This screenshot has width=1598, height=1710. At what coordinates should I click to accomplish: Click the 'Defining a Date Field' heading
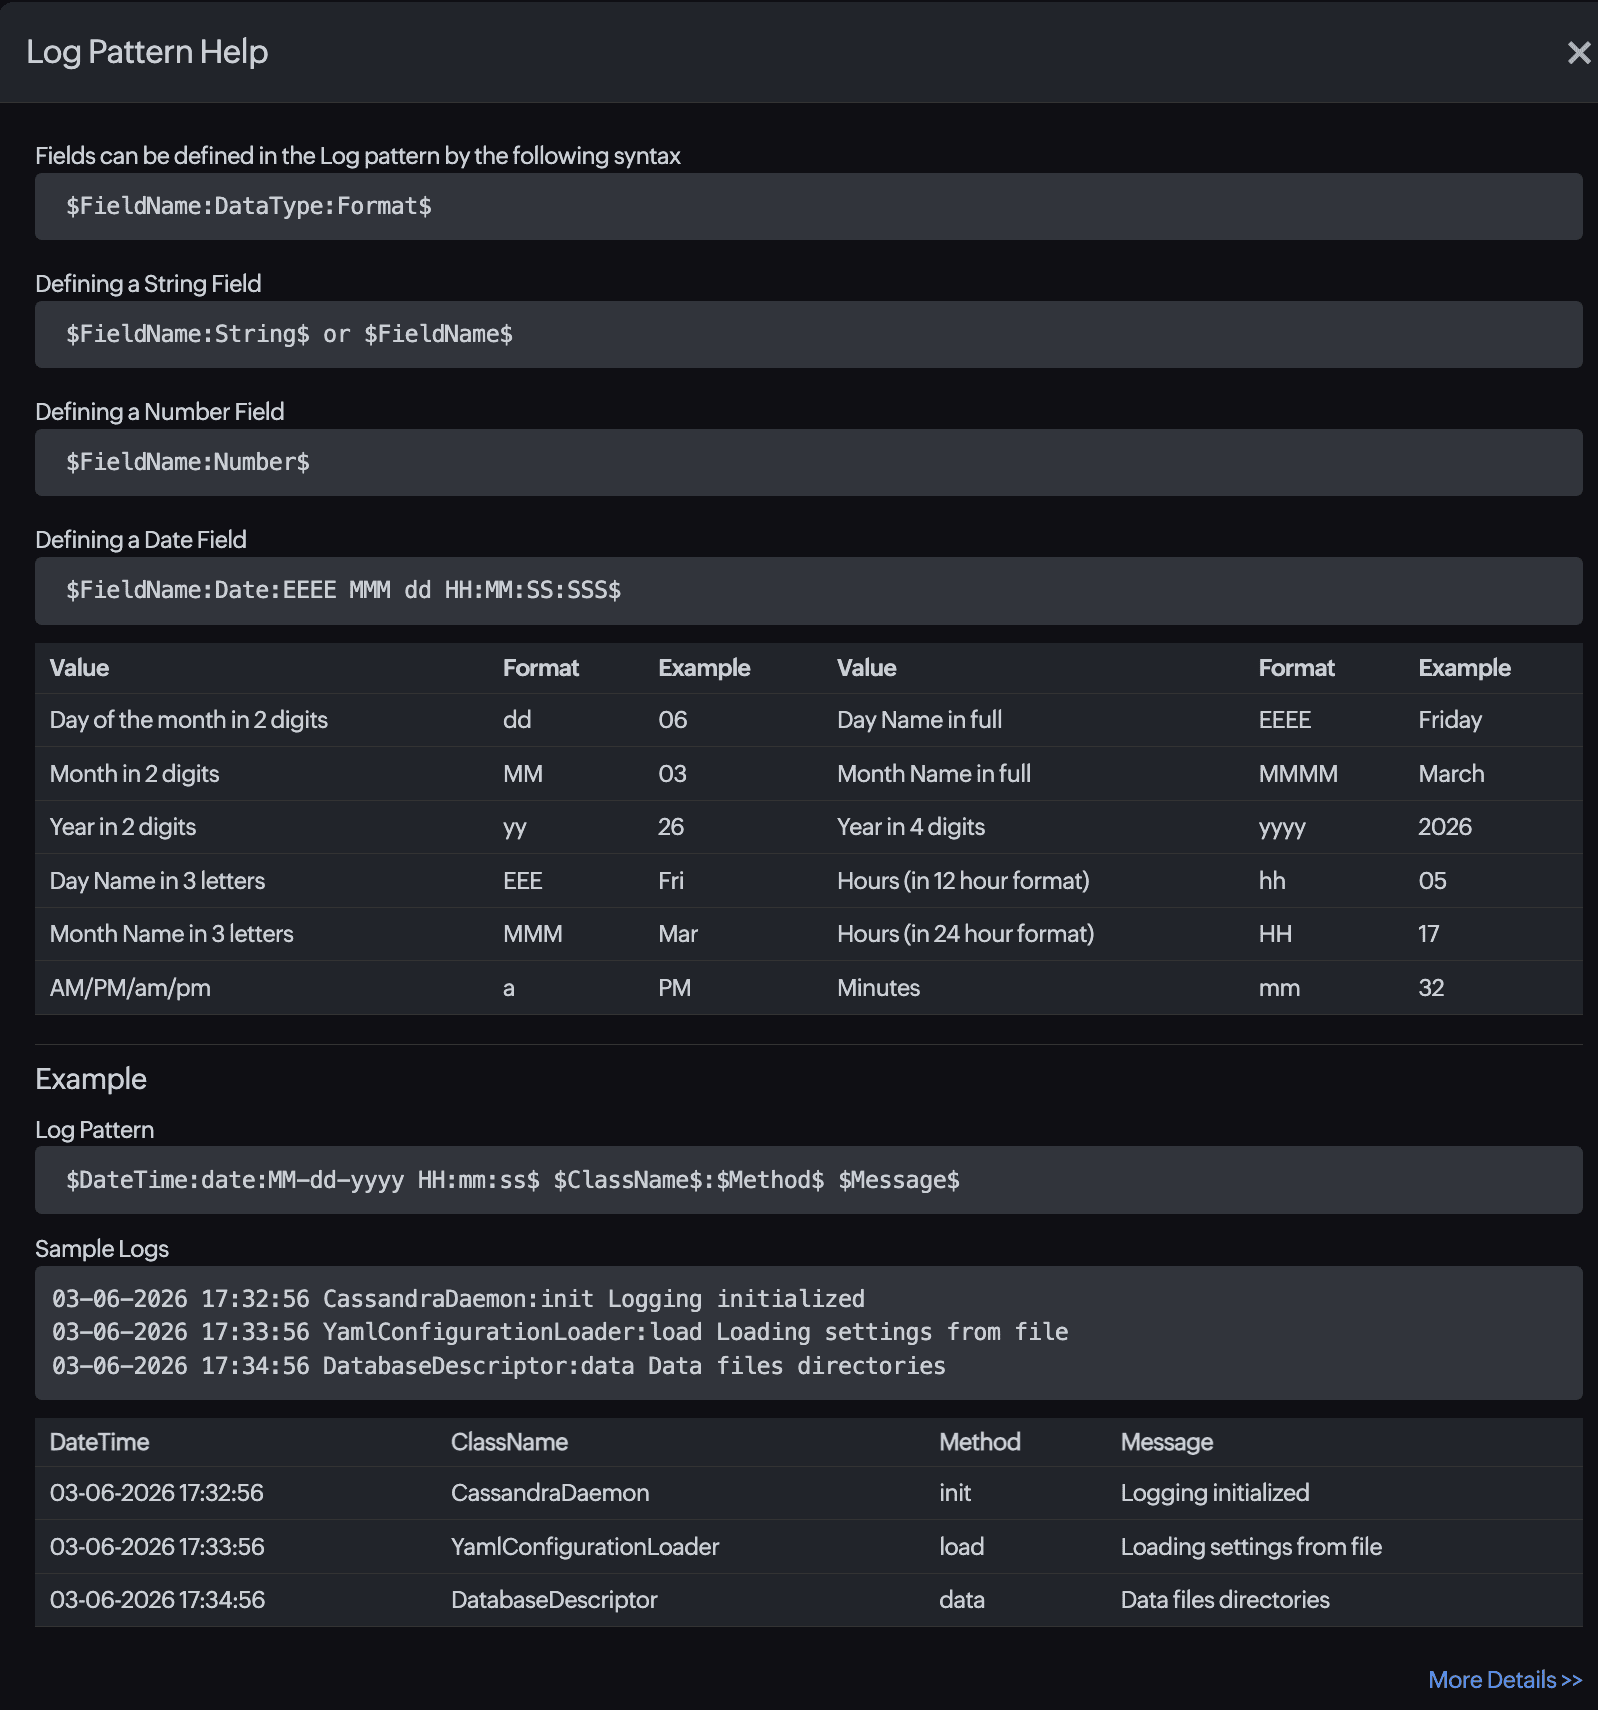click(x=141, y=540)
